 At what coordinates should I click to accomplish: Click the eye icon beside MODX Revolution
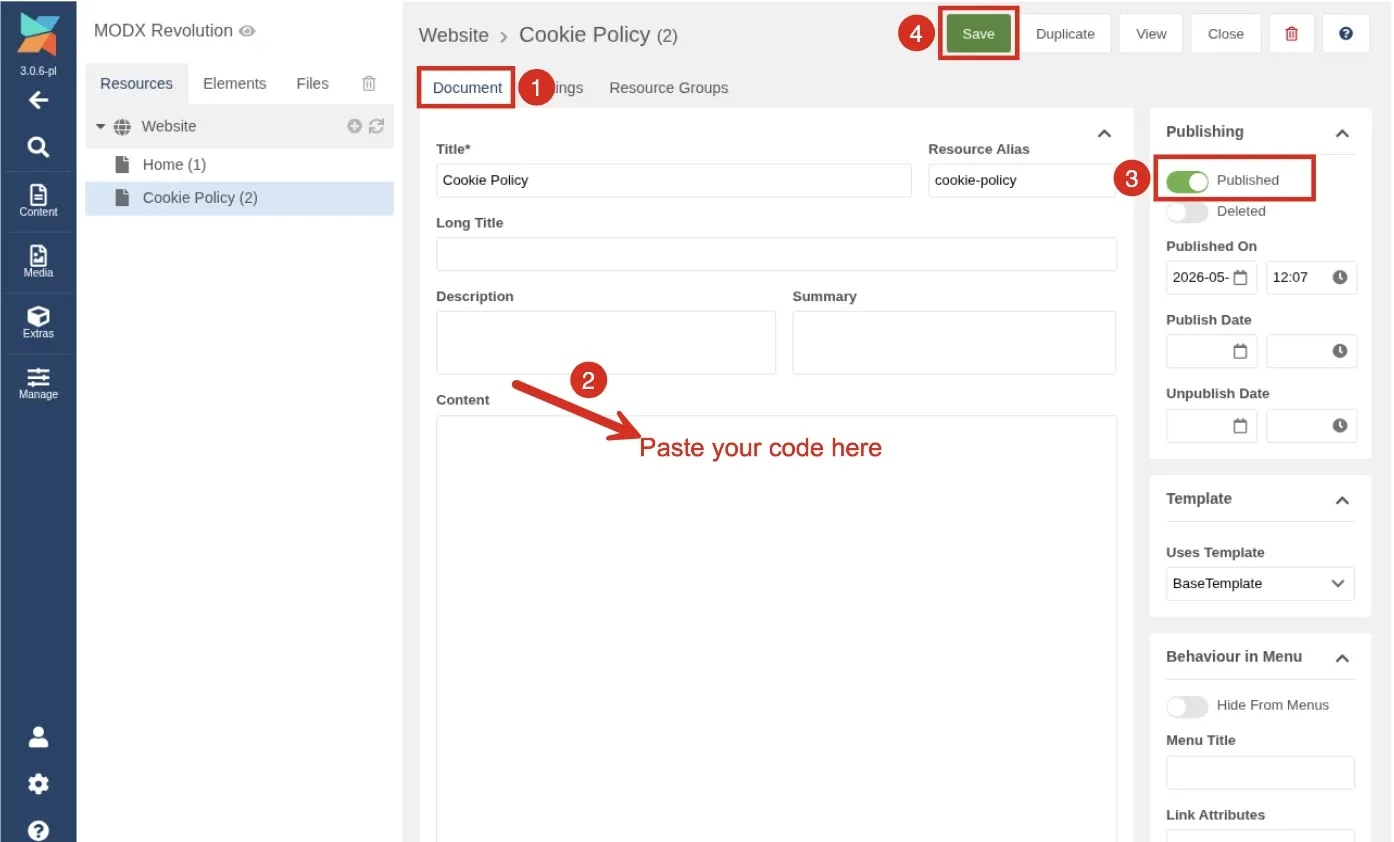point(247,31)
